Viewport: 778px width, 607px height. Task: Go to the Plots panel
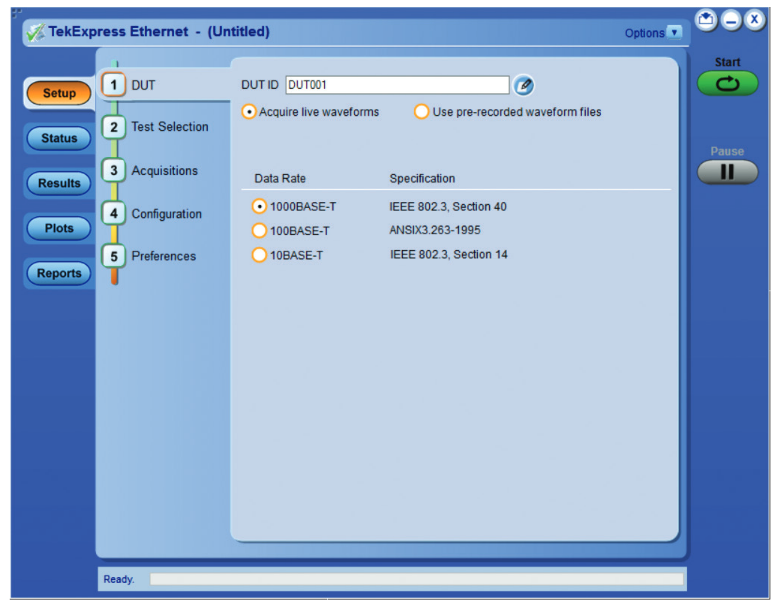(59, 228)
